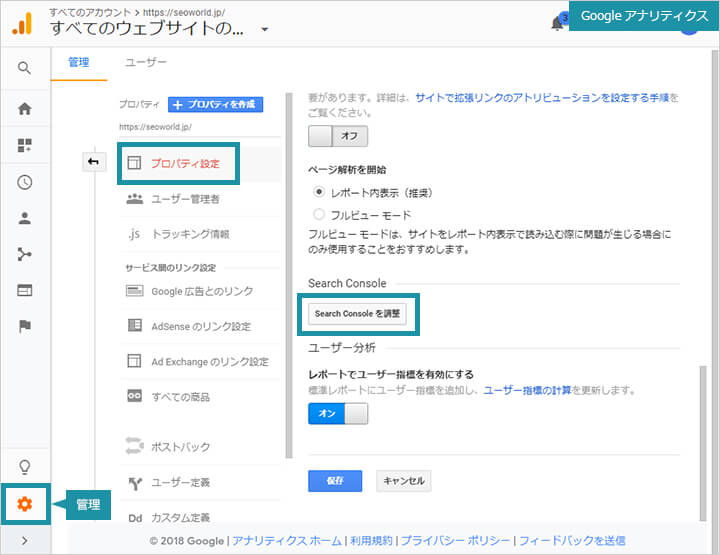
Task: Click the Google 広告とのリンク icon
Action: click(135, 291)
